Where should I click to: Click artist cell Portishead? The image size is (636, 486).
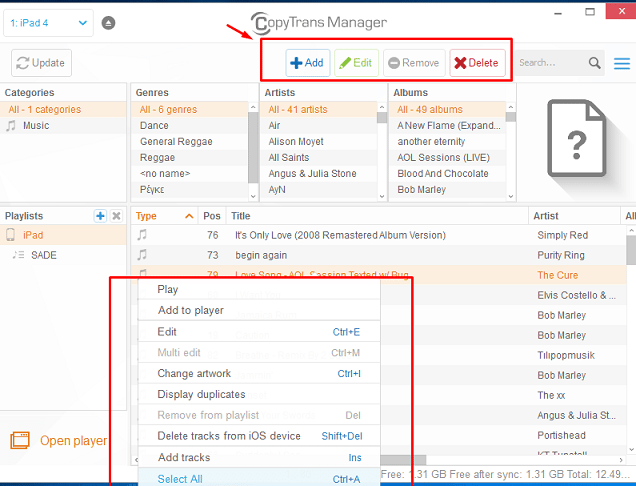pyautogui.click(x=561, y=435)
